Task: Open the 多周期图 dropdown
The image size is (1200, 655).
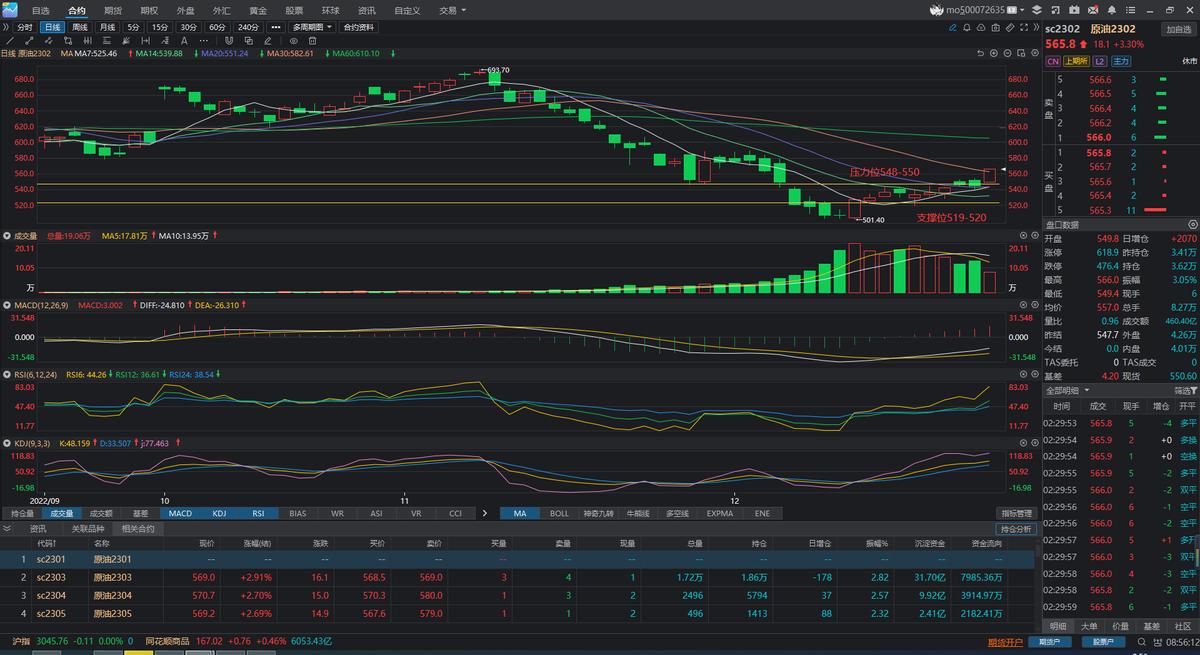Action: click(x=313, y=27)
